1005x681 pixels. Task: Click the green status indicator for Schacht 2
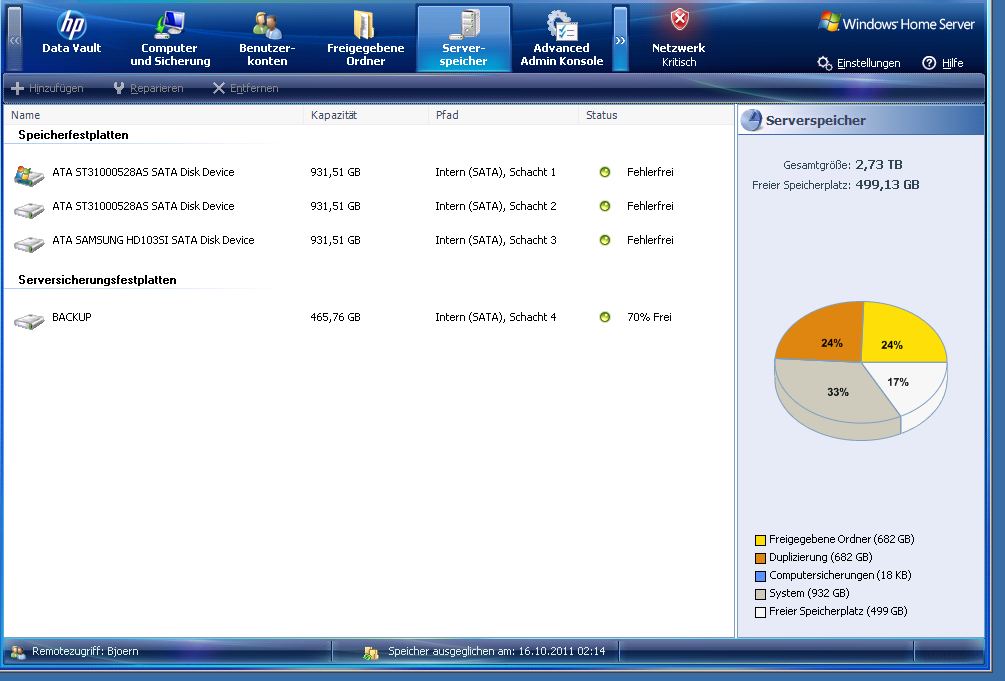[x=604, y=206]
